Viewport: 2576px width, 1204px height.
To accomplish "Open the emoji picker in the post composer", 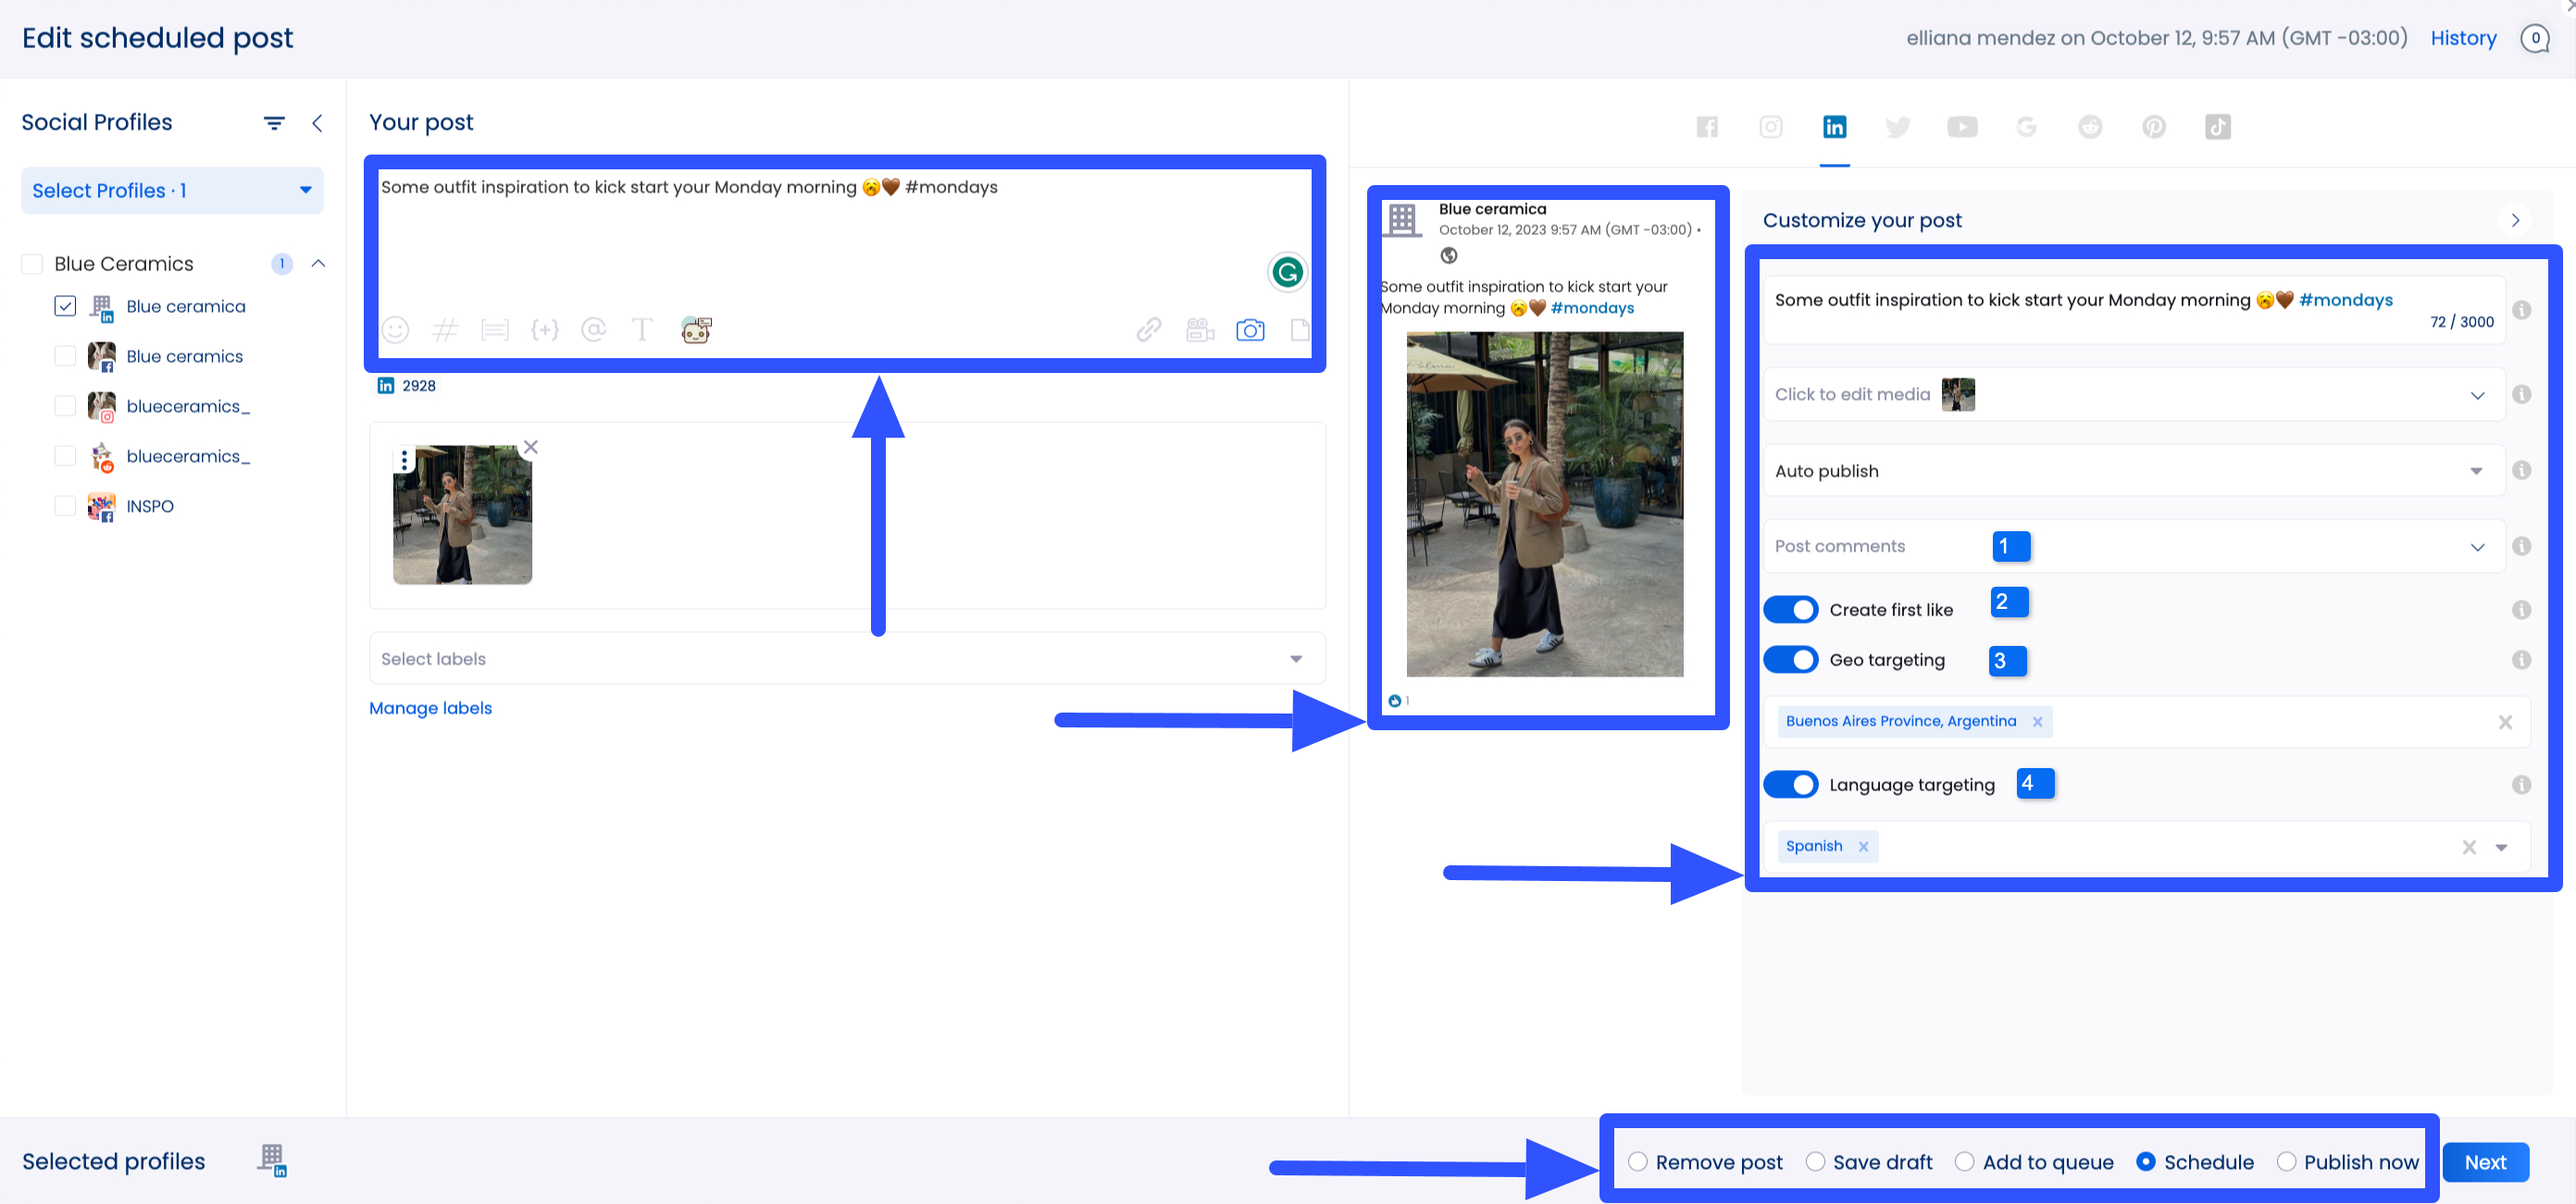I will 395,329.
